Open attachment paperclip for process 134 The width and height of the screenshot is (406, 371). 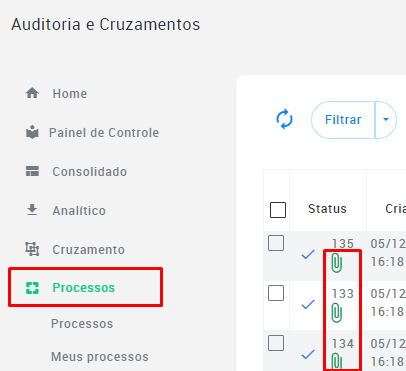pos(337,362)
